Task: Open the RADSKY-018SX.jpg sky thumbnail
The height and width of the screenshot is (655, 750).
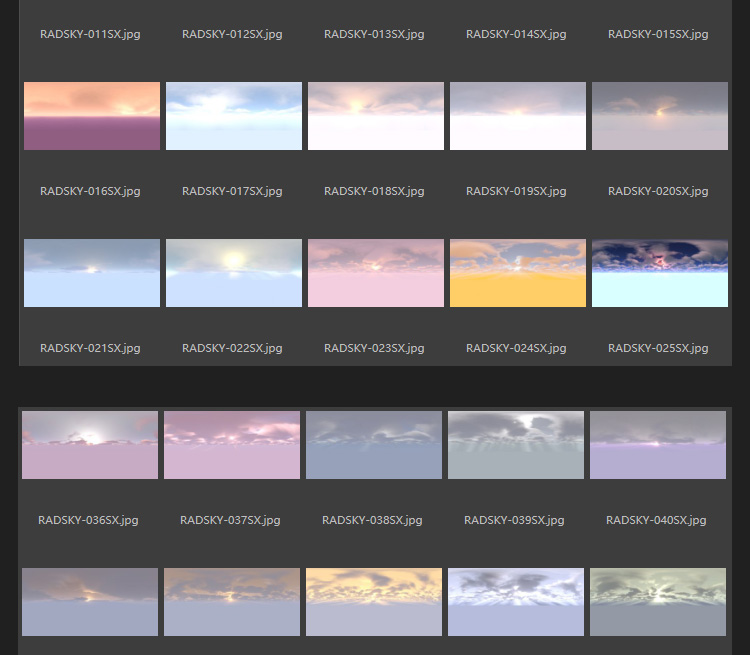Action: pos(376,116)
